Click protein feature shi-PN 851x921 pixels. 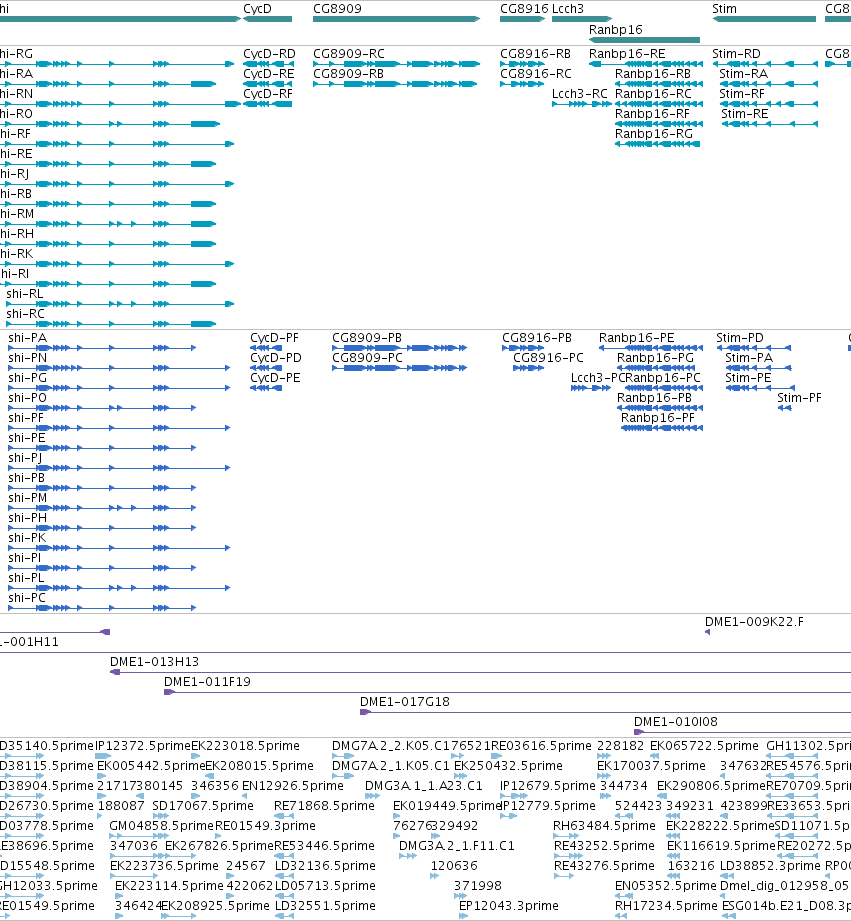coord(28,358)
